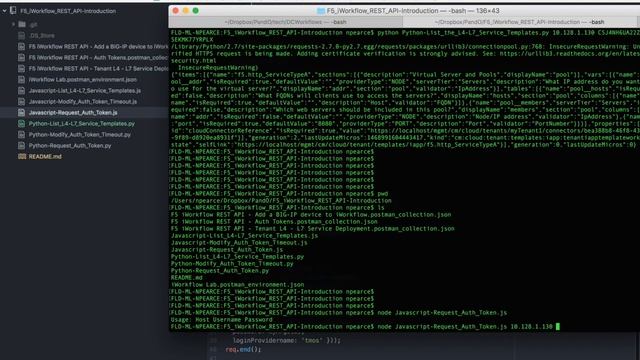Click the README.md book icon
Viewport: 640px width, 360px height.
tap(22, 156)
